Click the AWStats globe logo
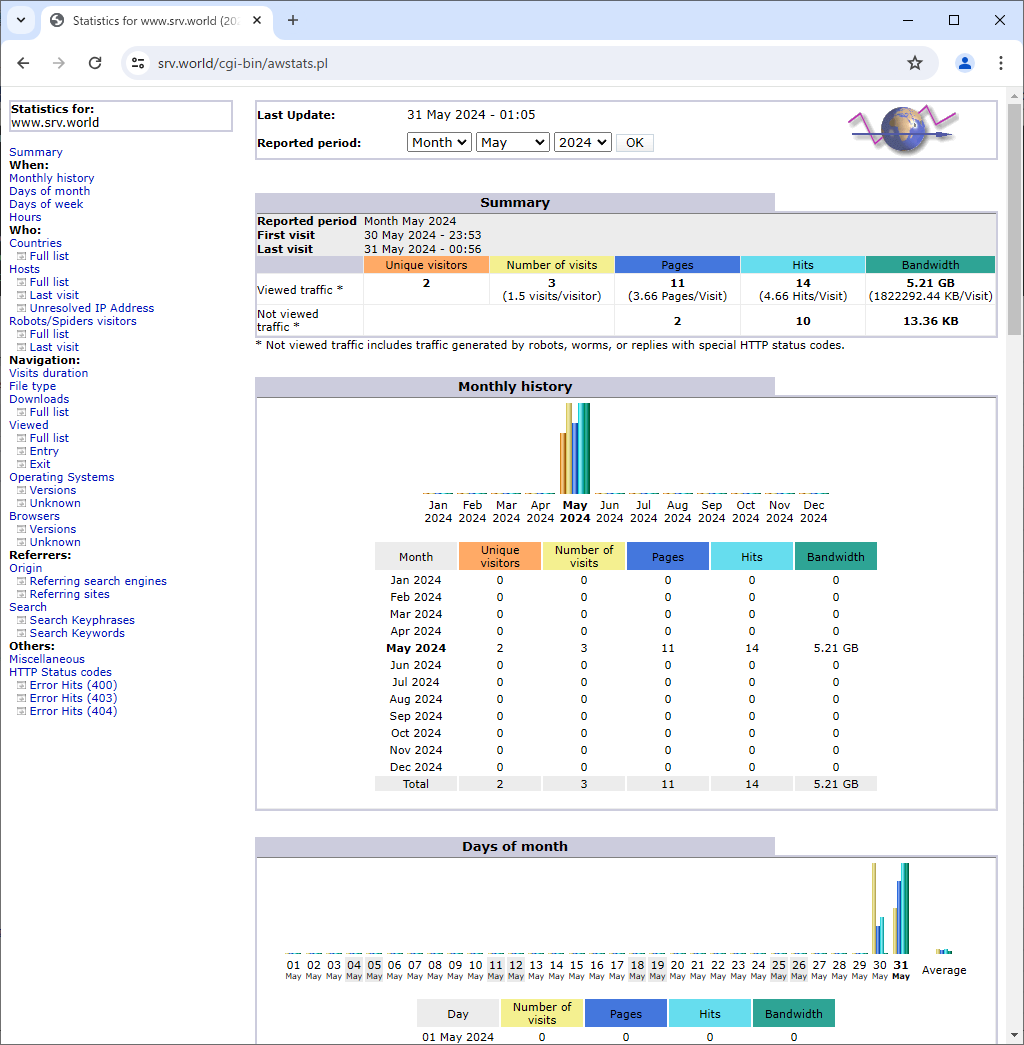1024x1045 pixels. [x=902, y=129]
